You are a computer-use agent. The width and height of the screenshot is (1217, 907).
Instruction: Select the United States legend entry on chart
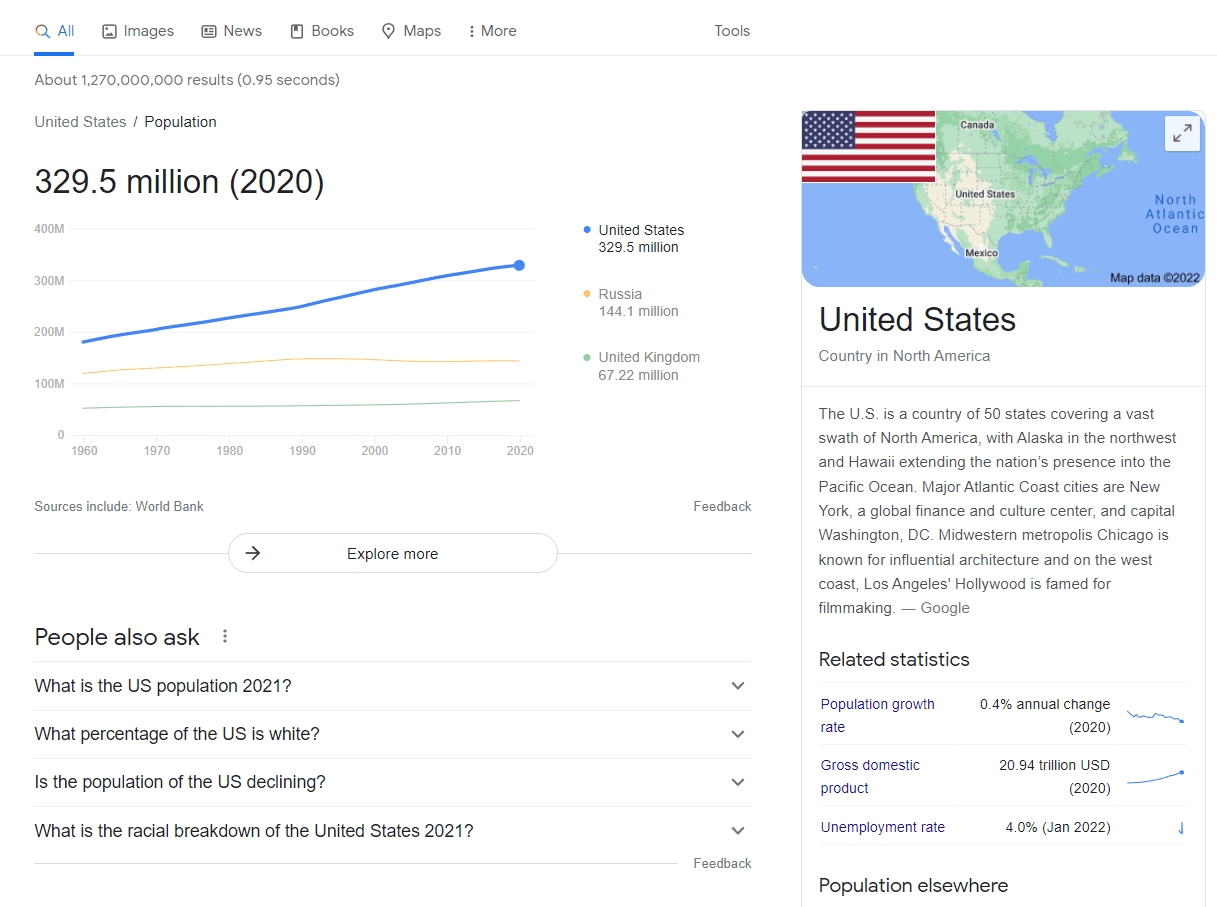tap(641, 238)
